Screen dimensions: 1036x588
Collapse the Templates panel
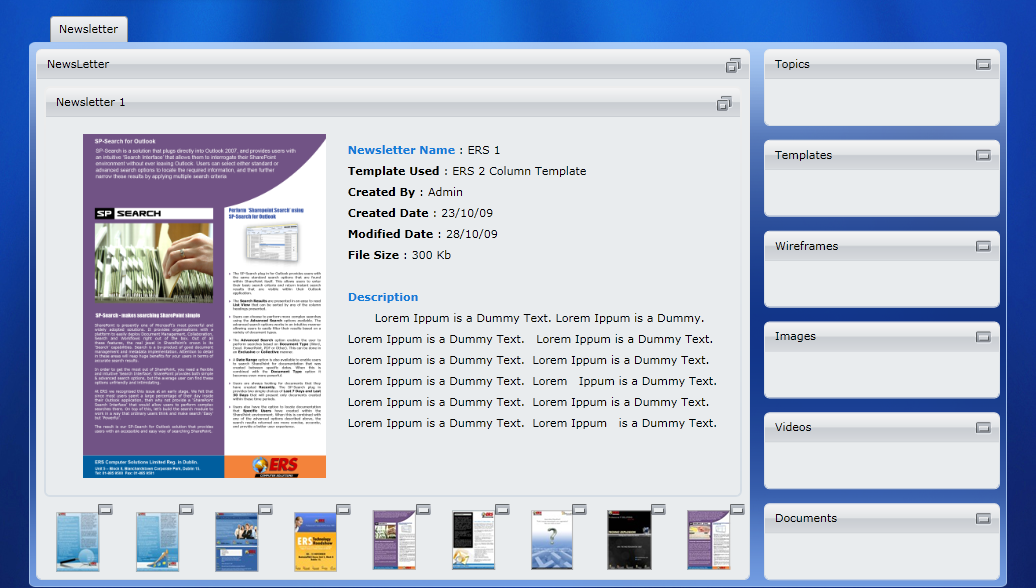(x=983, y=155)
